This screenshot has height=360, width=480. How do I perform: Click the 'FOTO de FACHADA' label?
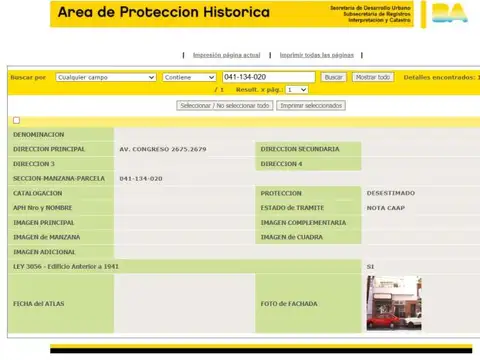coord(289,304)
